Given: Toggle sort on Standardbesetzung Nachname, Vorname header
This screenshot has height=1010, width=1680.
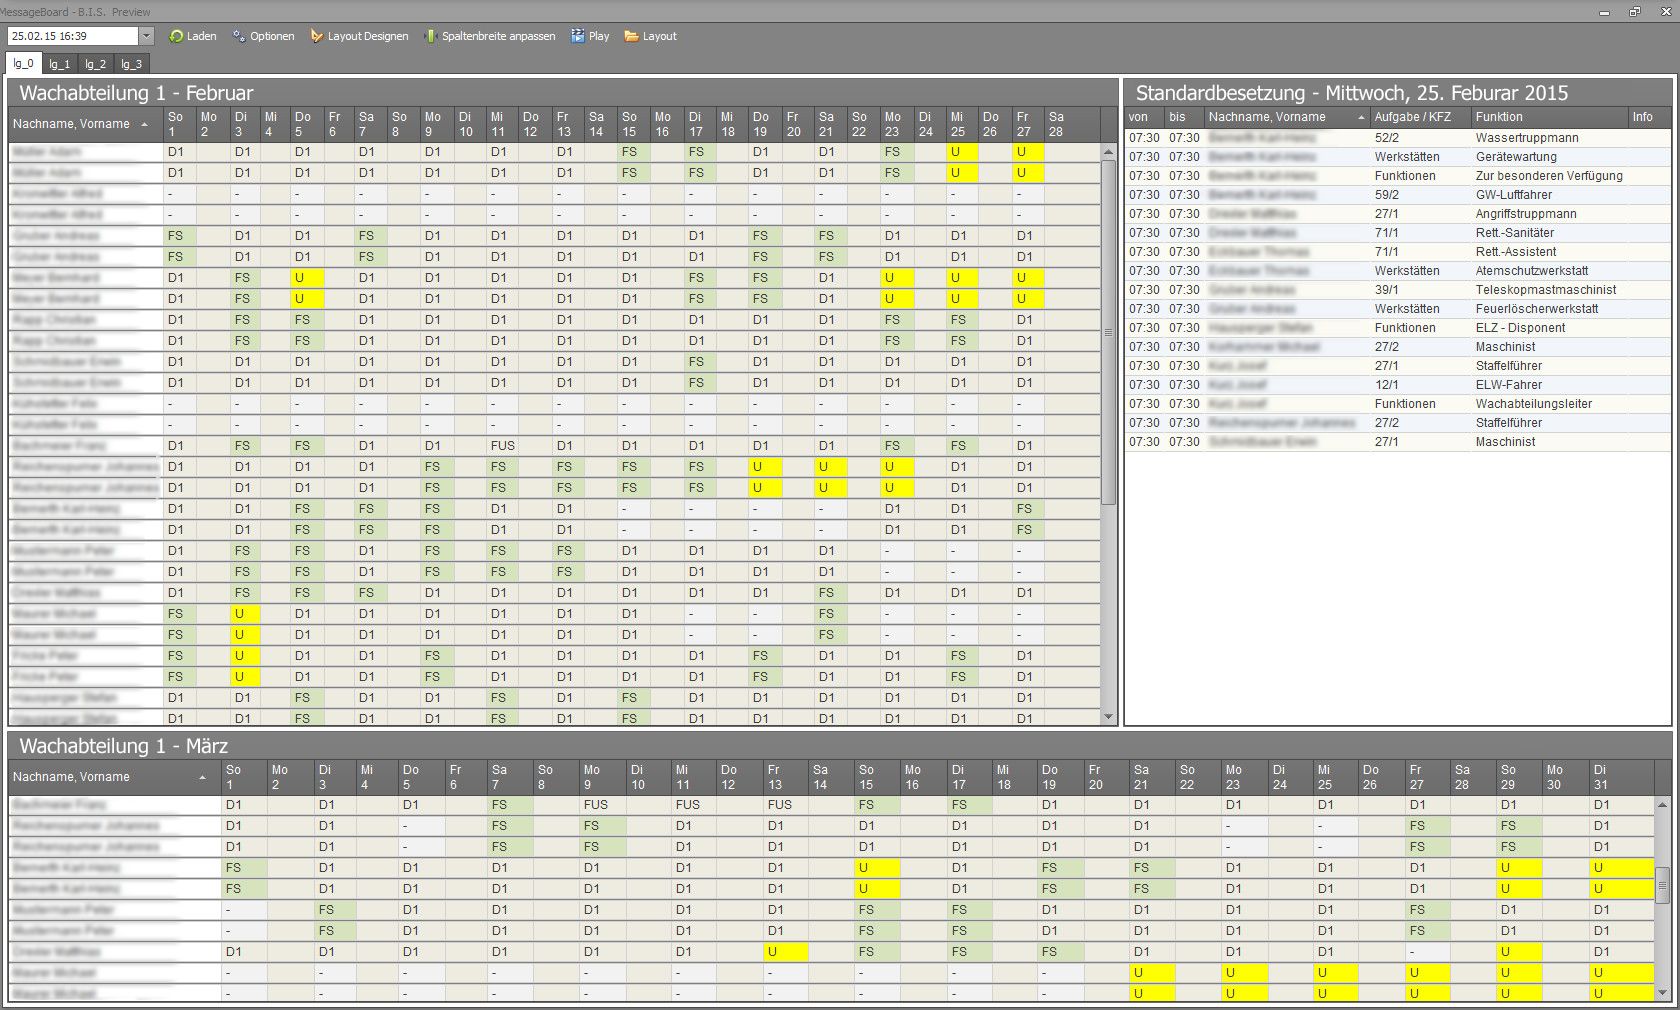Looking at the screenshot, I should point(1361,117).
